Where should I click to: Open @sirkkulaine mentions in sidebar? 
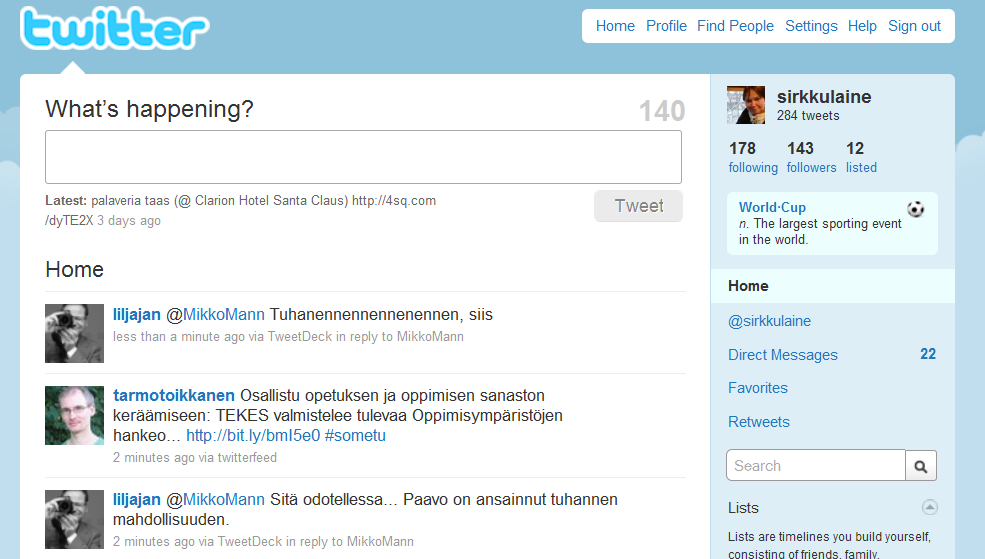pos(770,321)
